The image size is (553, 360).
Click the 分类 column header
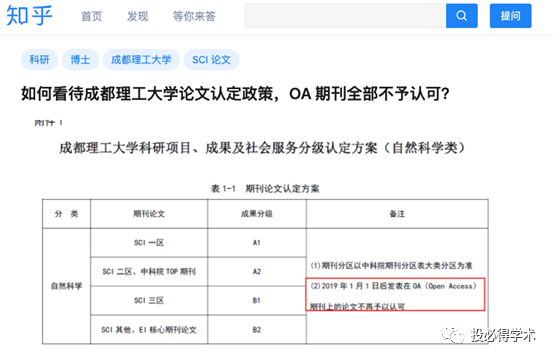point(66,214)
